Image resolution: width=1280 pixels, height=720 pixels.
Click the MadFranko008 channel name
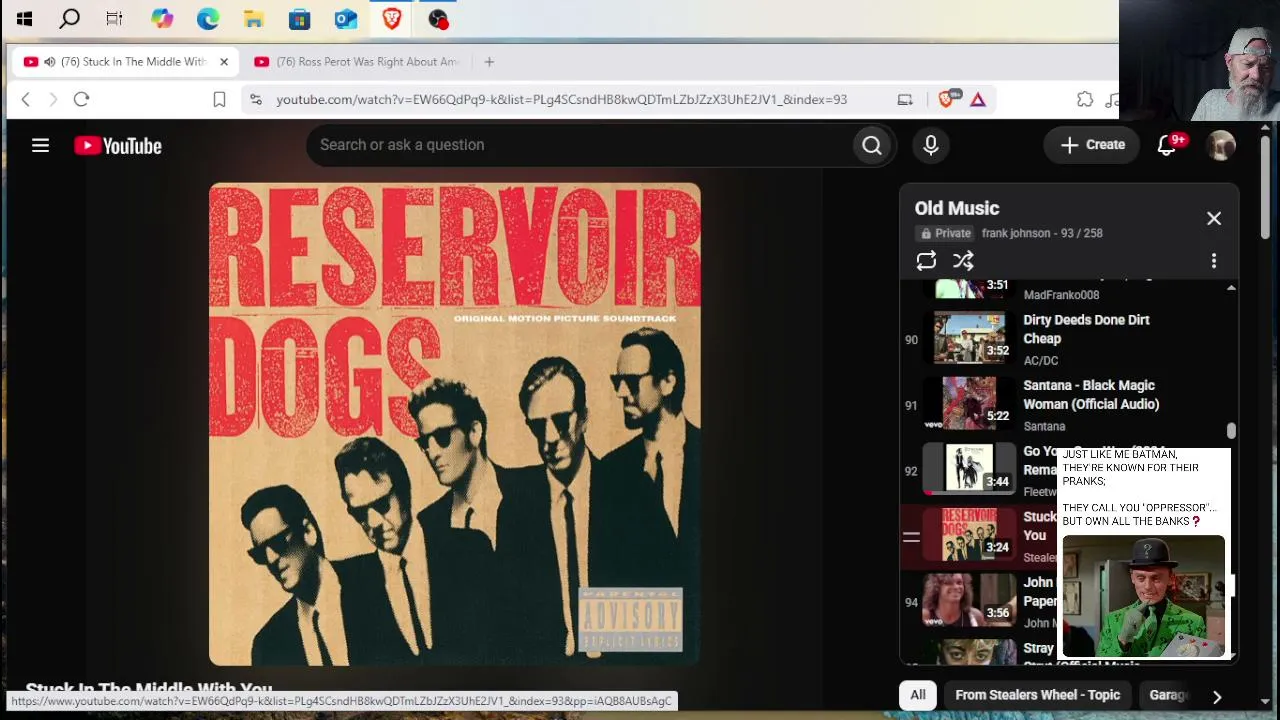(x=1061, y=295)
